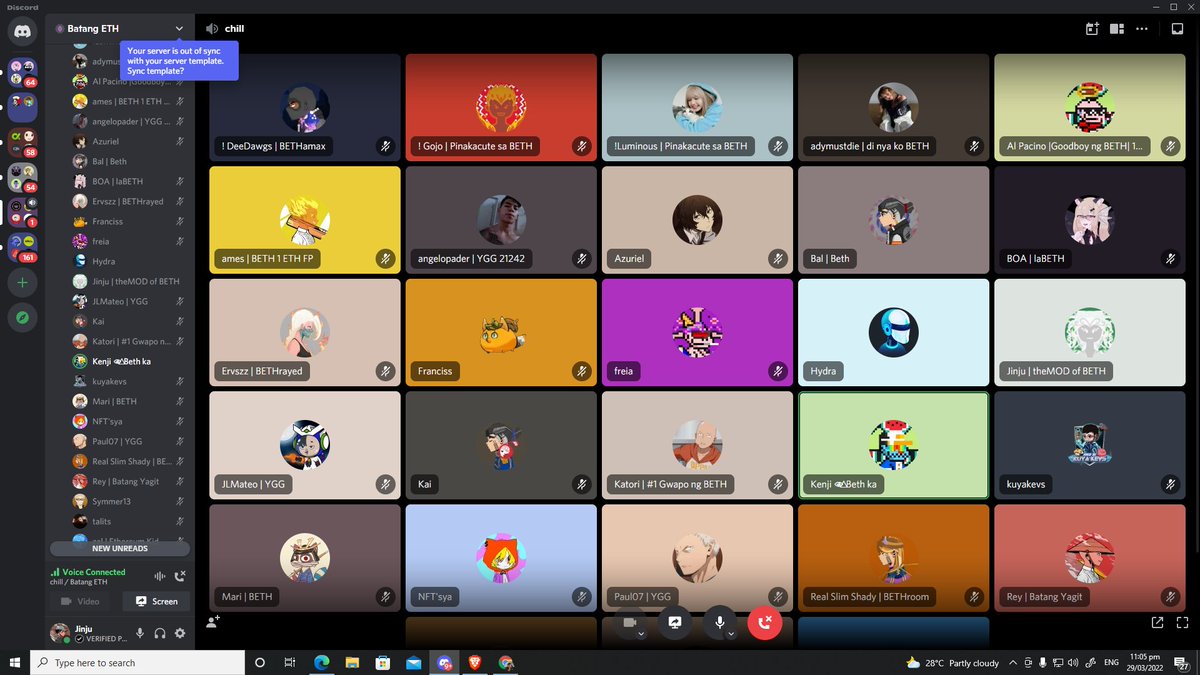Click the Screen button in the voice panel
The width and height of the screenshot is (1200, 675).
tap(156, 601)
